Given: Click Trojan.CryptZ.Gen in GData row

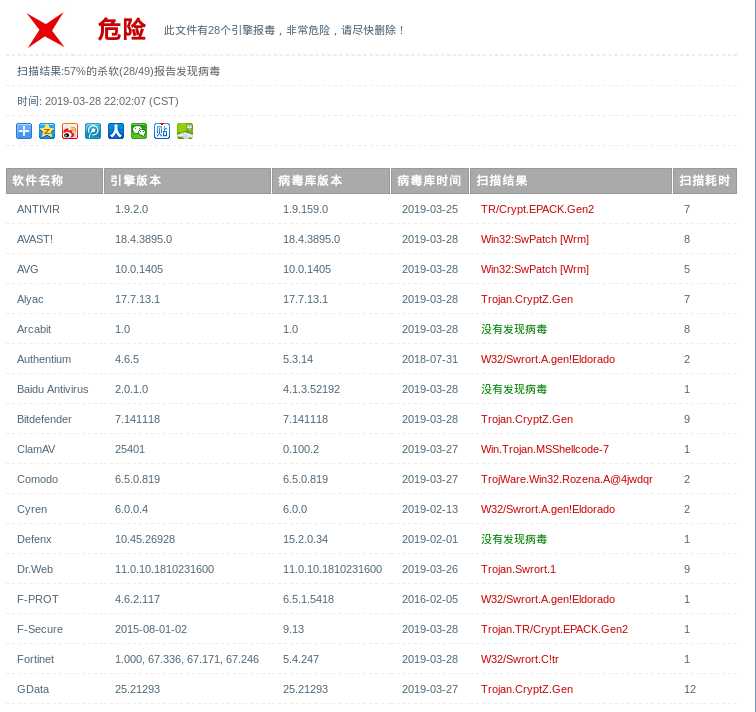Looking at the screenshot, I should click(x=527, y=689).
